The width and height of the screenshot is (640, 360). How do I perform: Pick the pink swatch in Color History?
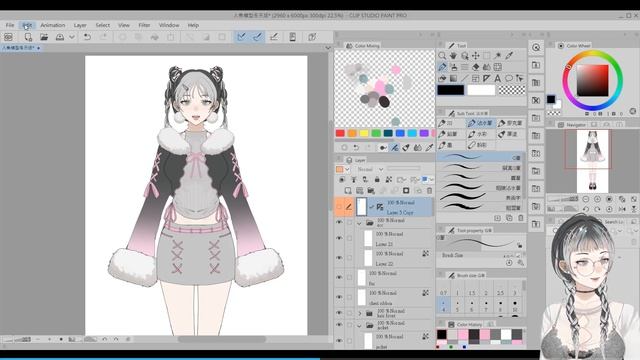pyautogui.click(x=463, y=335)
